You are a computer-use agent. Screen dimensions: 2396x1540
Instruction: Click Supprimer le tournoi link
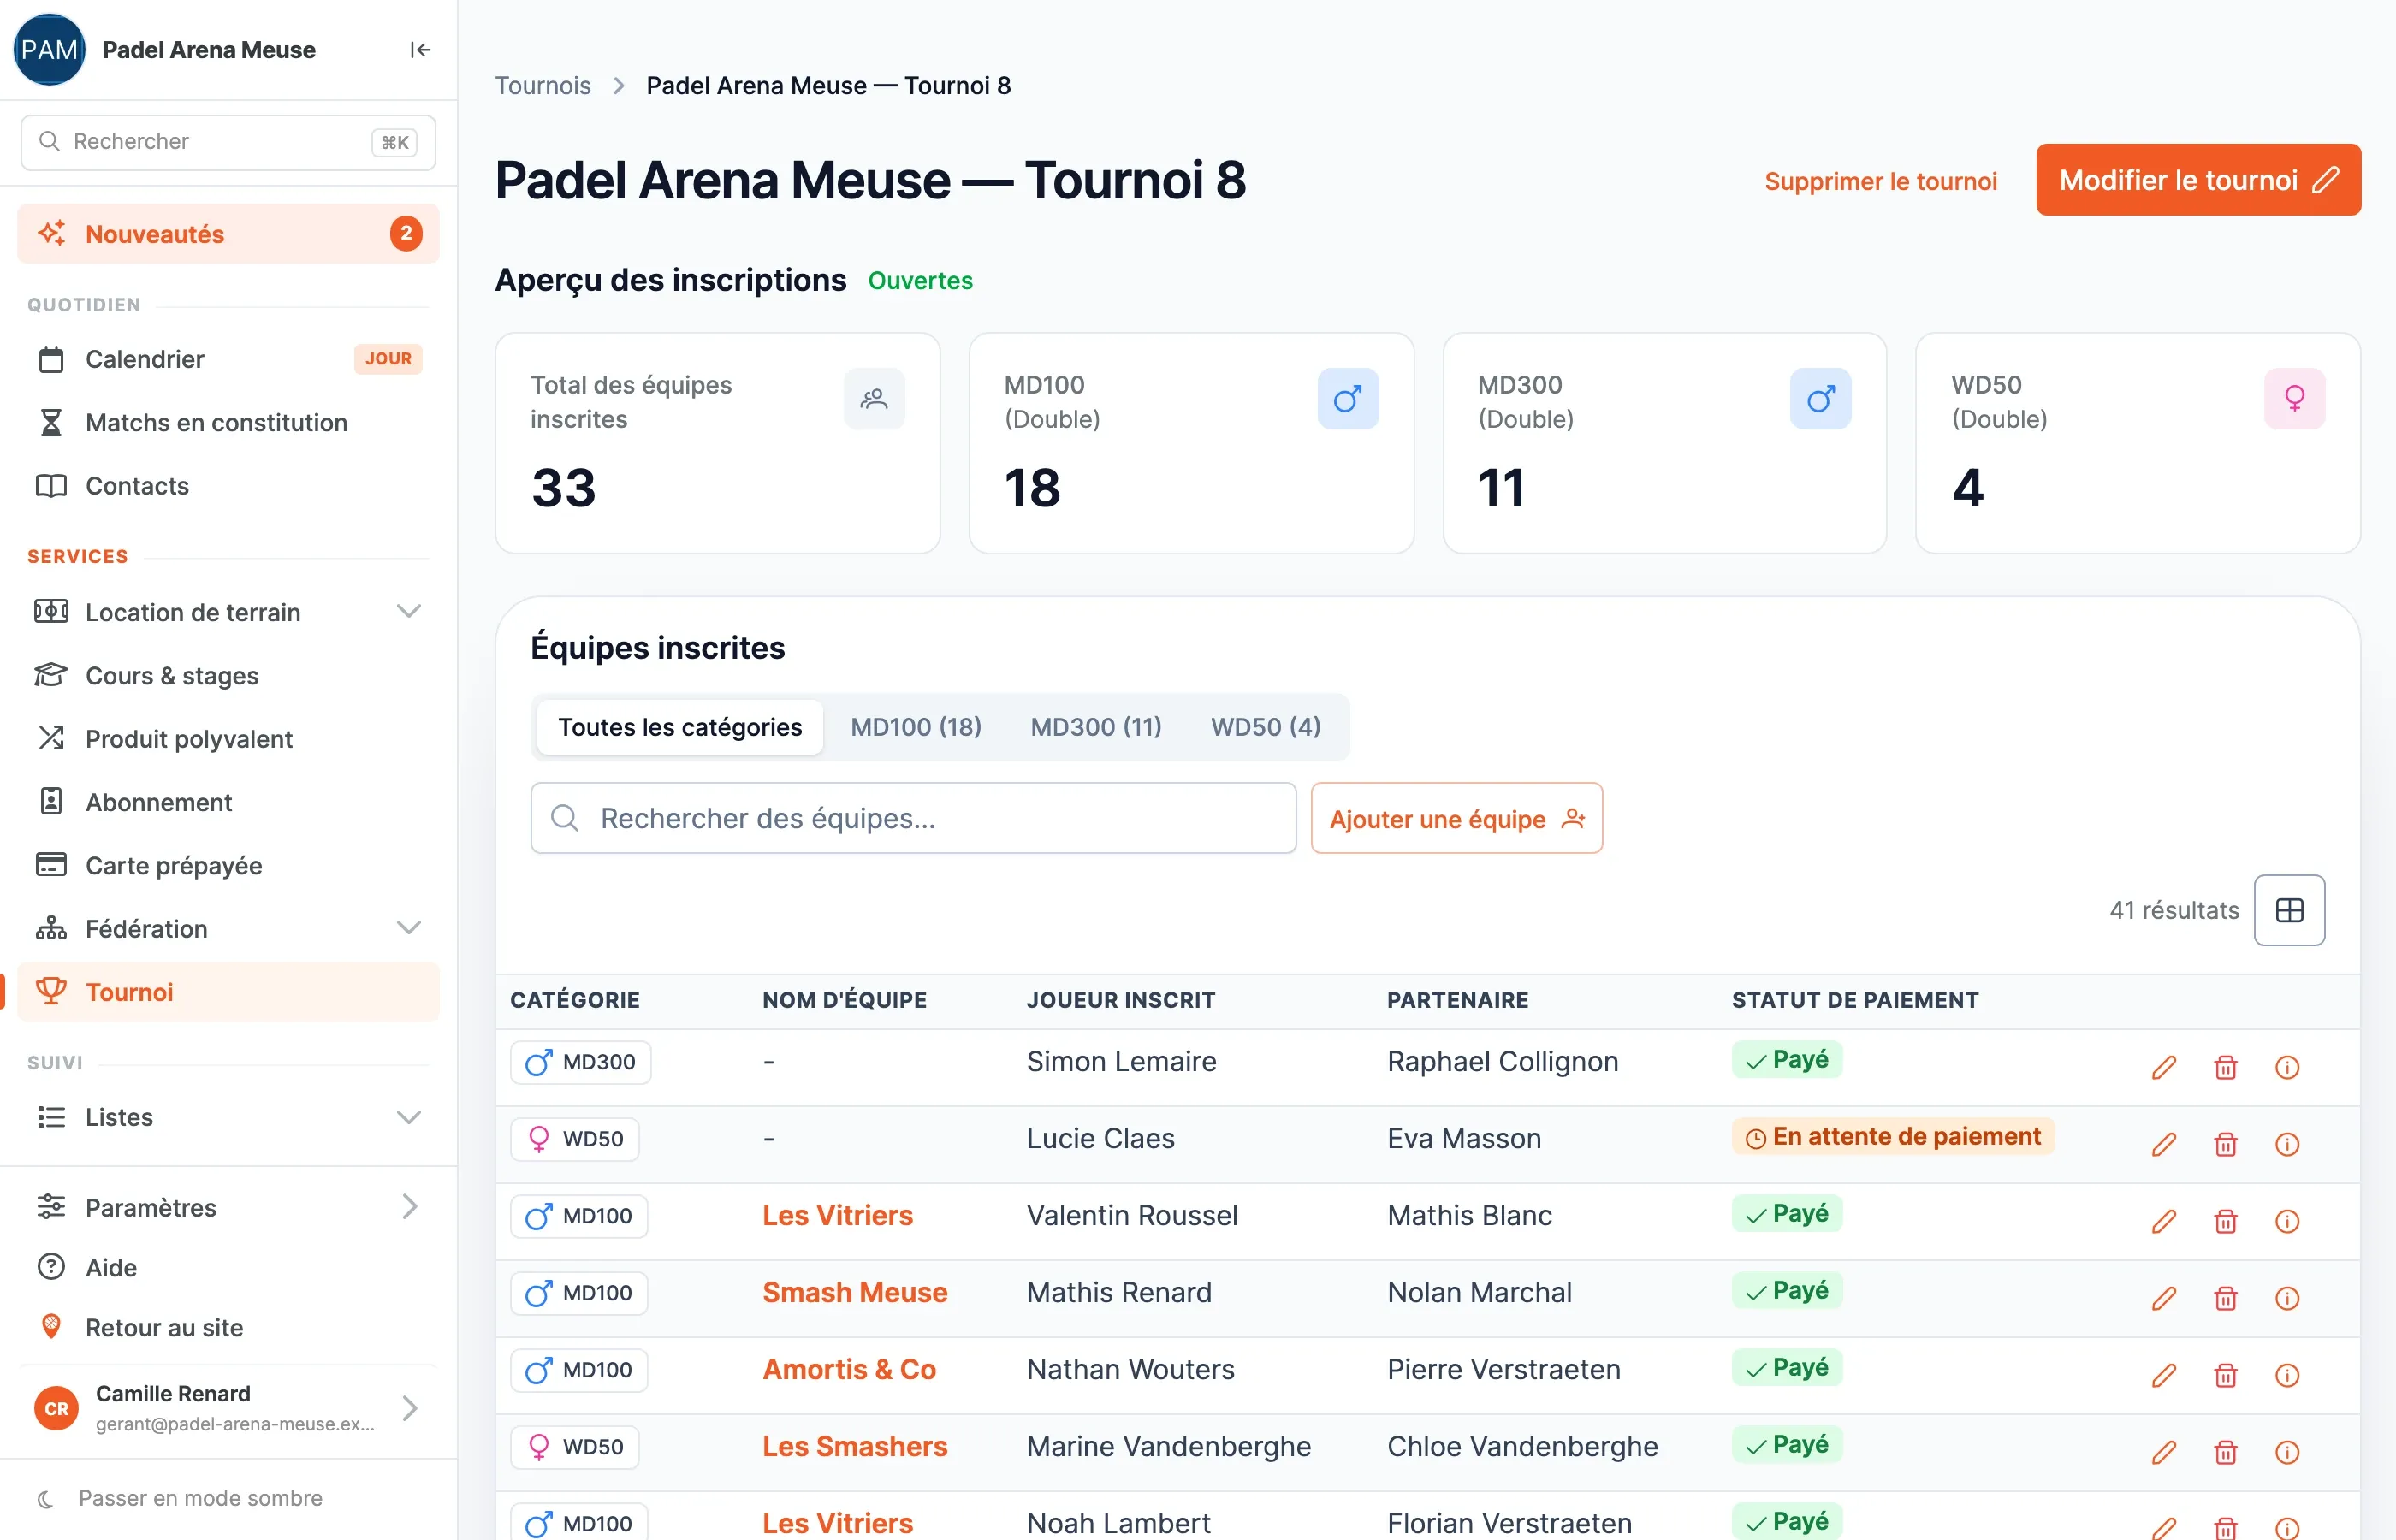pyautogui.click(x=1880, y=181)
